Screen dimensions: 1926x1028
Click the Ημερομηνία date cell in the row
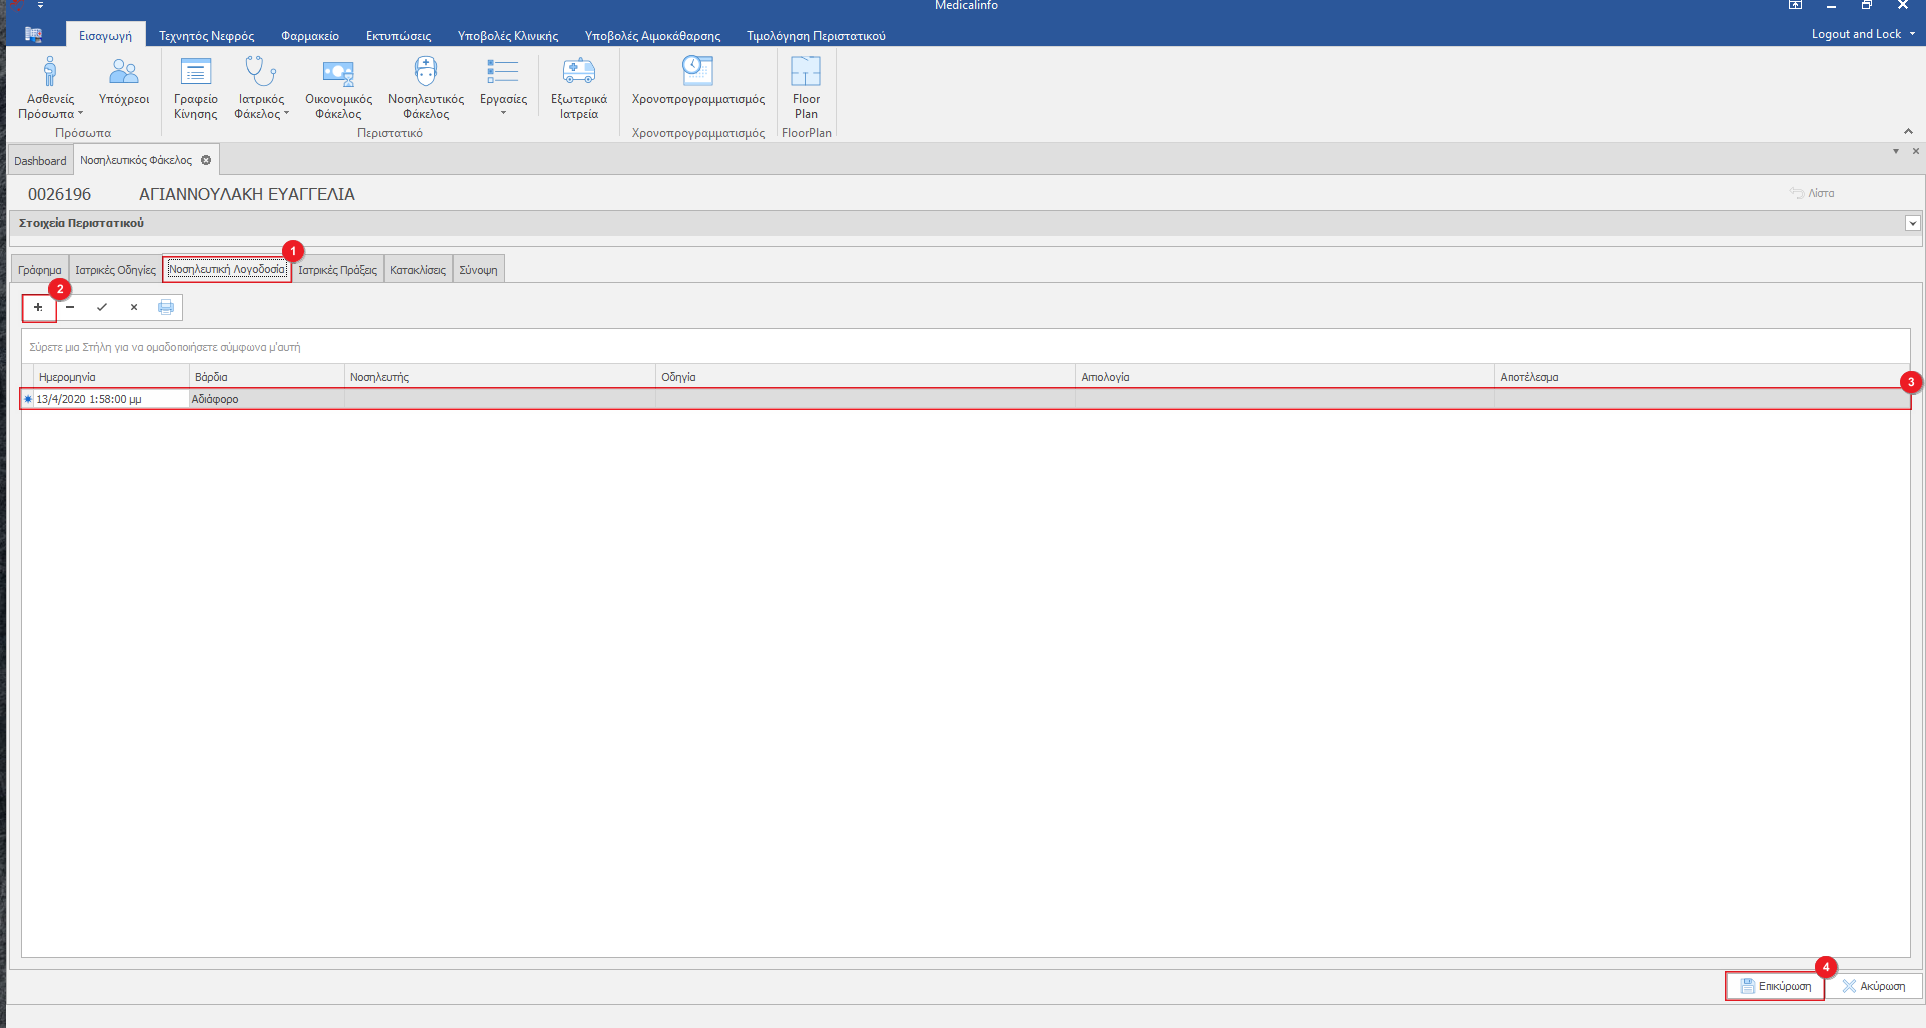pyautogui.click(x=110, y=399)
